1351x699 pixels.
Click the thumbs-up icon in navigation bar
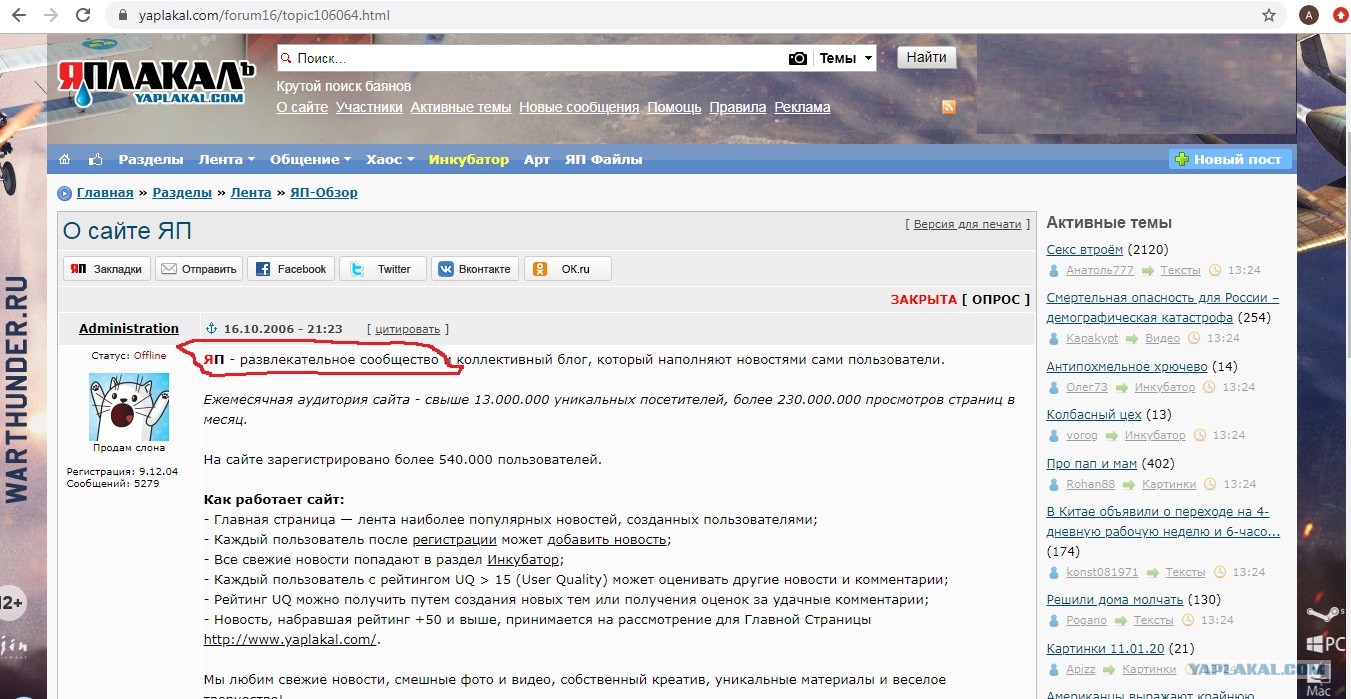coord(96,159)
